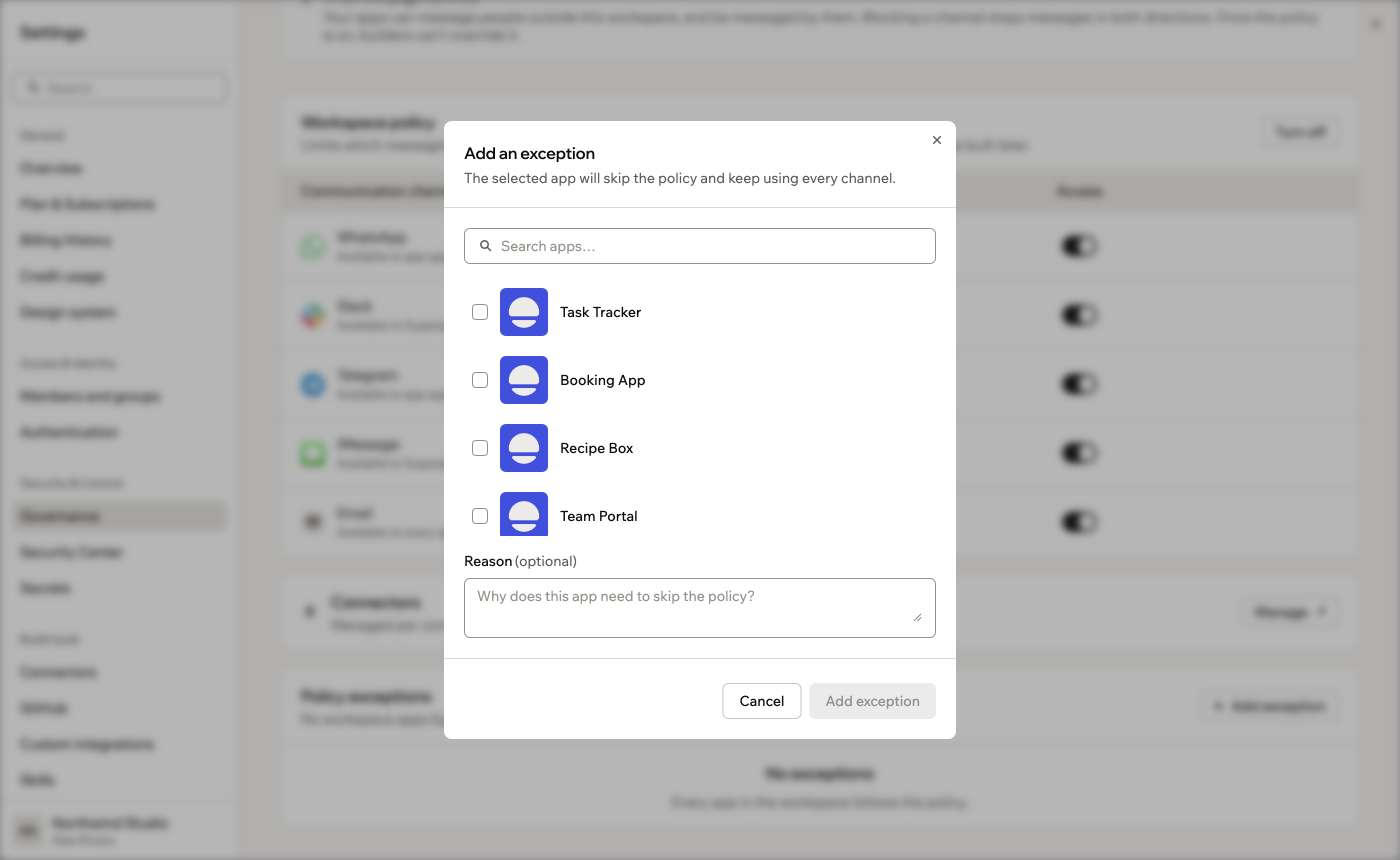The width and height of the screenshot is (1400, 860).
Task: Click the Team Portal app icon
Action: [x=524, y=514]
